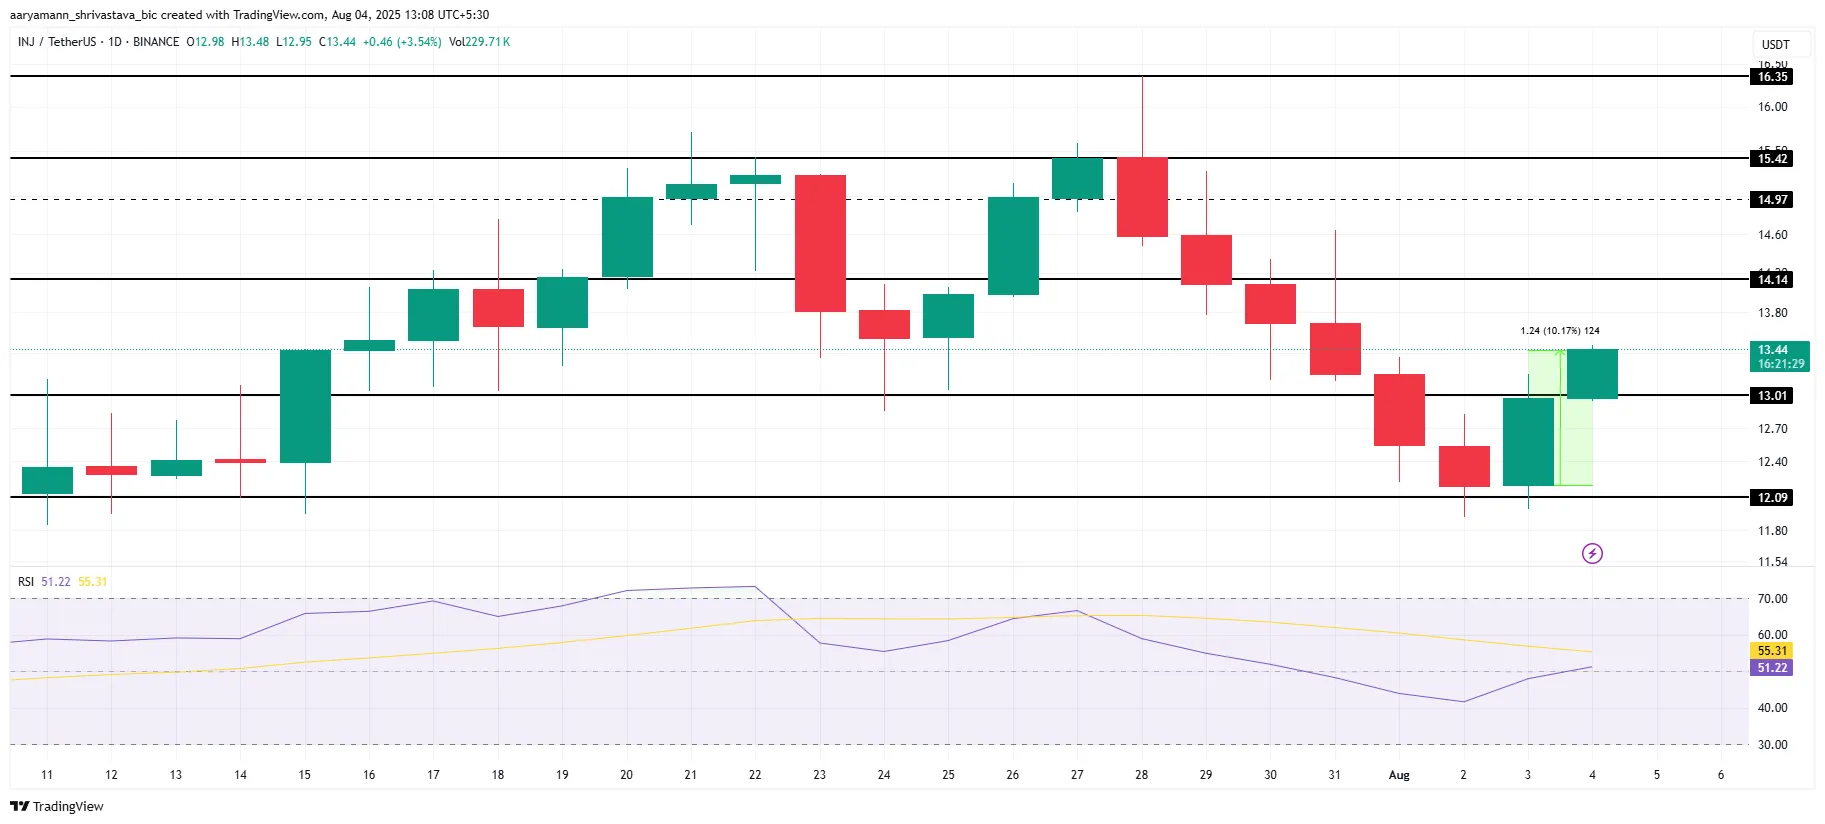Click the 14.14 horizontal line label

tap(1772, 279)
